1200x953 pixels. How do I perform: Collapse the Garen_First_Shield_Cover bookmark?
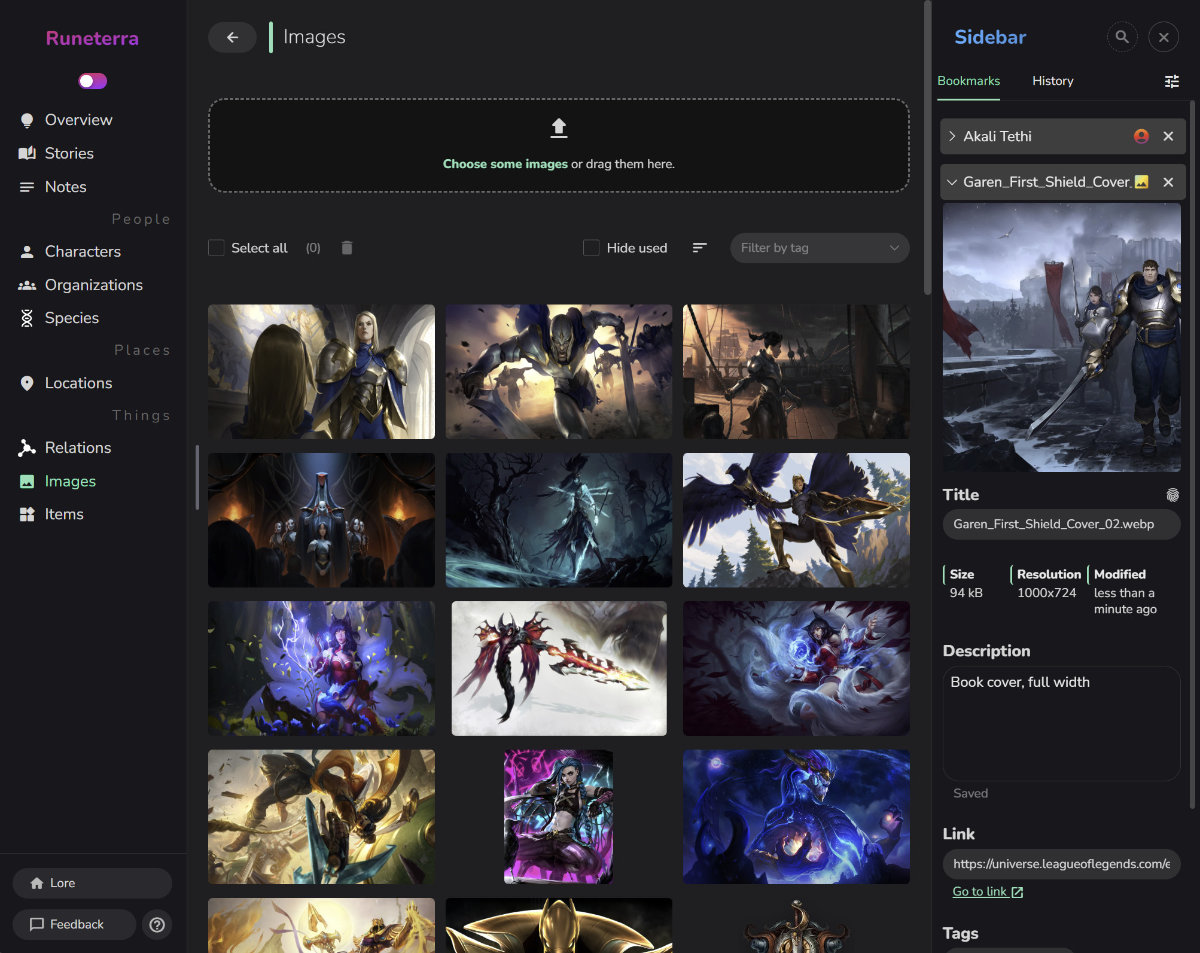pos(953,182)
